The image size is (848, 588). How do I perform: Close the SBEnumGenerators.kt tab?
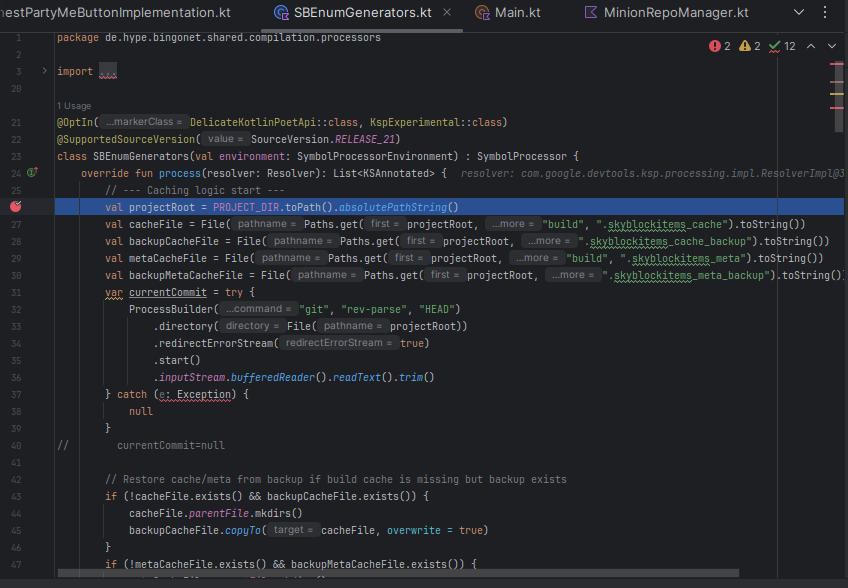point(447,12)
